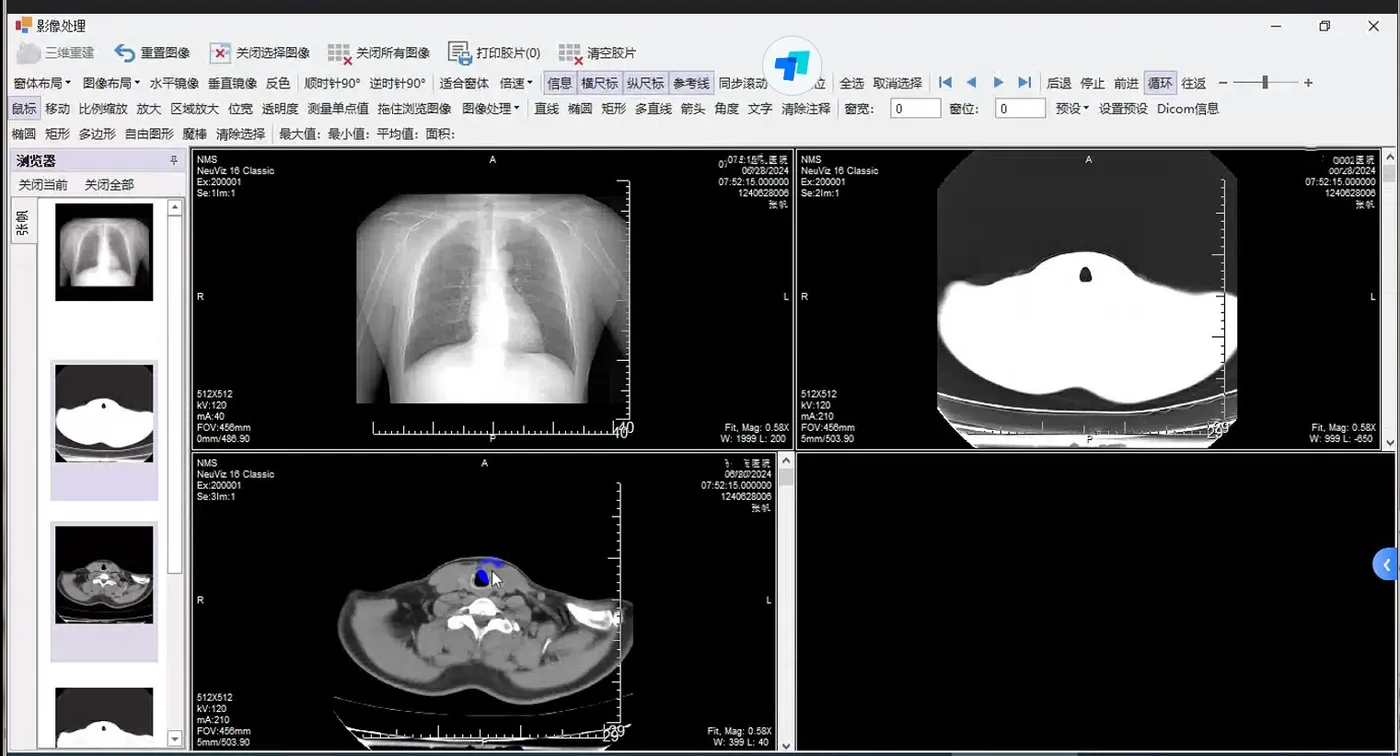This screenshot has width=1400, height=756.
Task: Open the 窗体布局 dropdown
Action: (x=42, y=83)
